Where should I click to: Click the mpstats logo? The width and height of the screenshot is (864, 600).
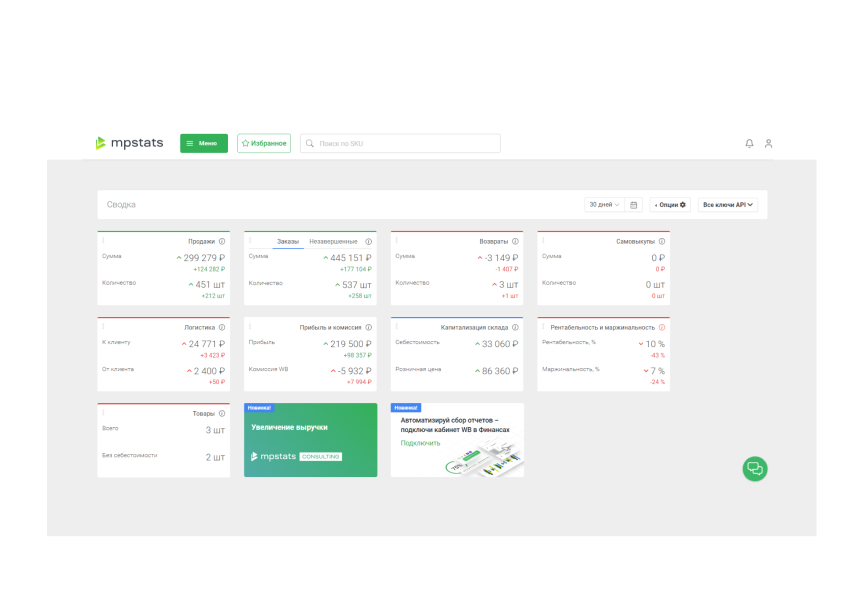click(130, 143)
